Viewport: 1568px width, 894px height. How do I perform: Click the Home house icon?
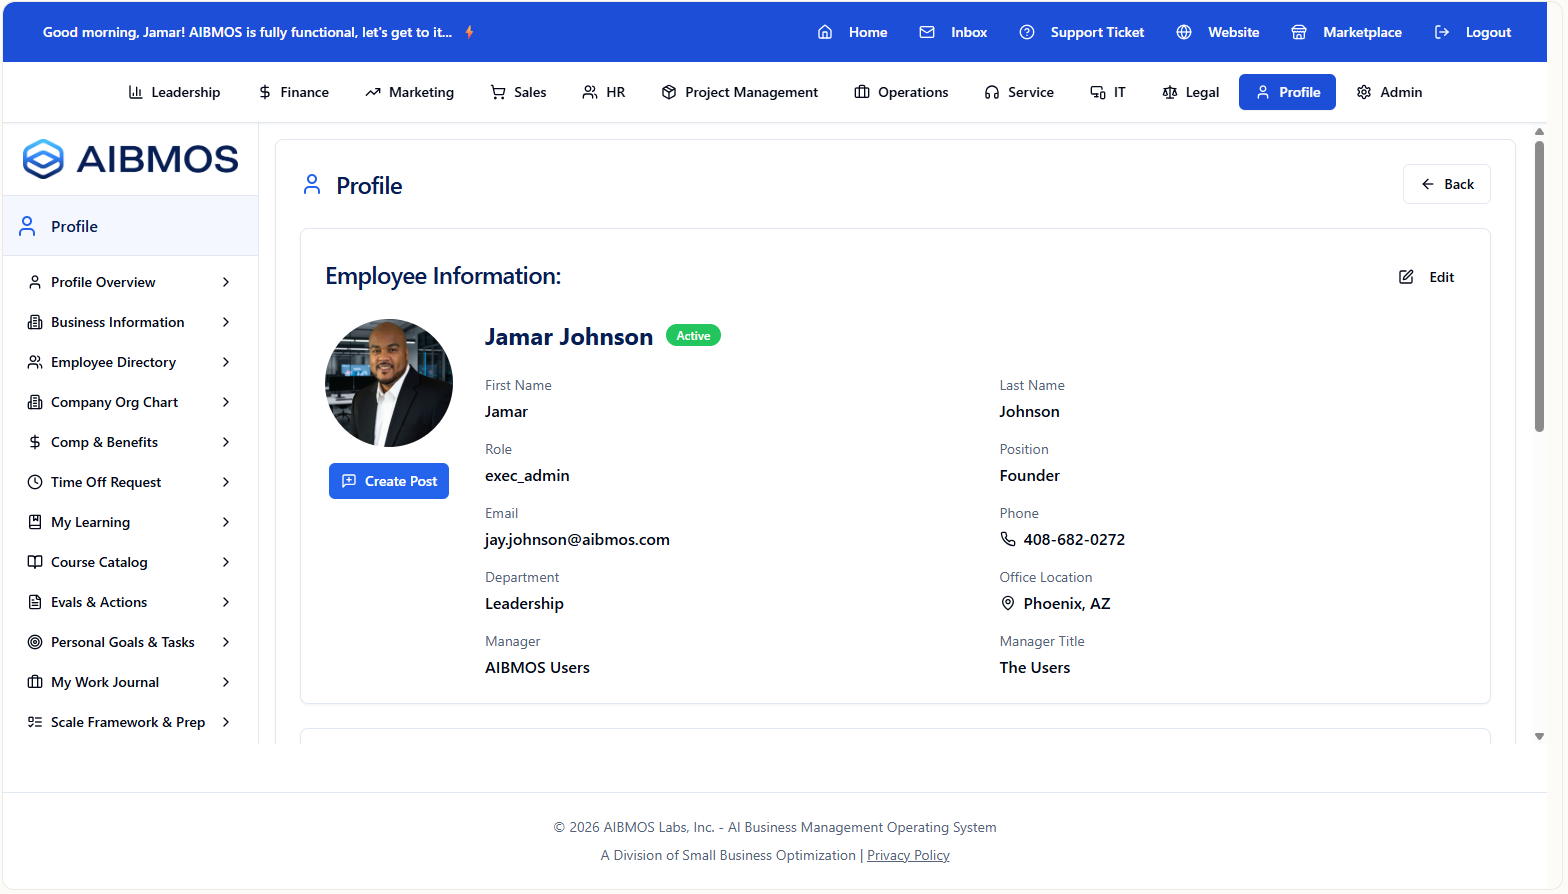(825, 32)
